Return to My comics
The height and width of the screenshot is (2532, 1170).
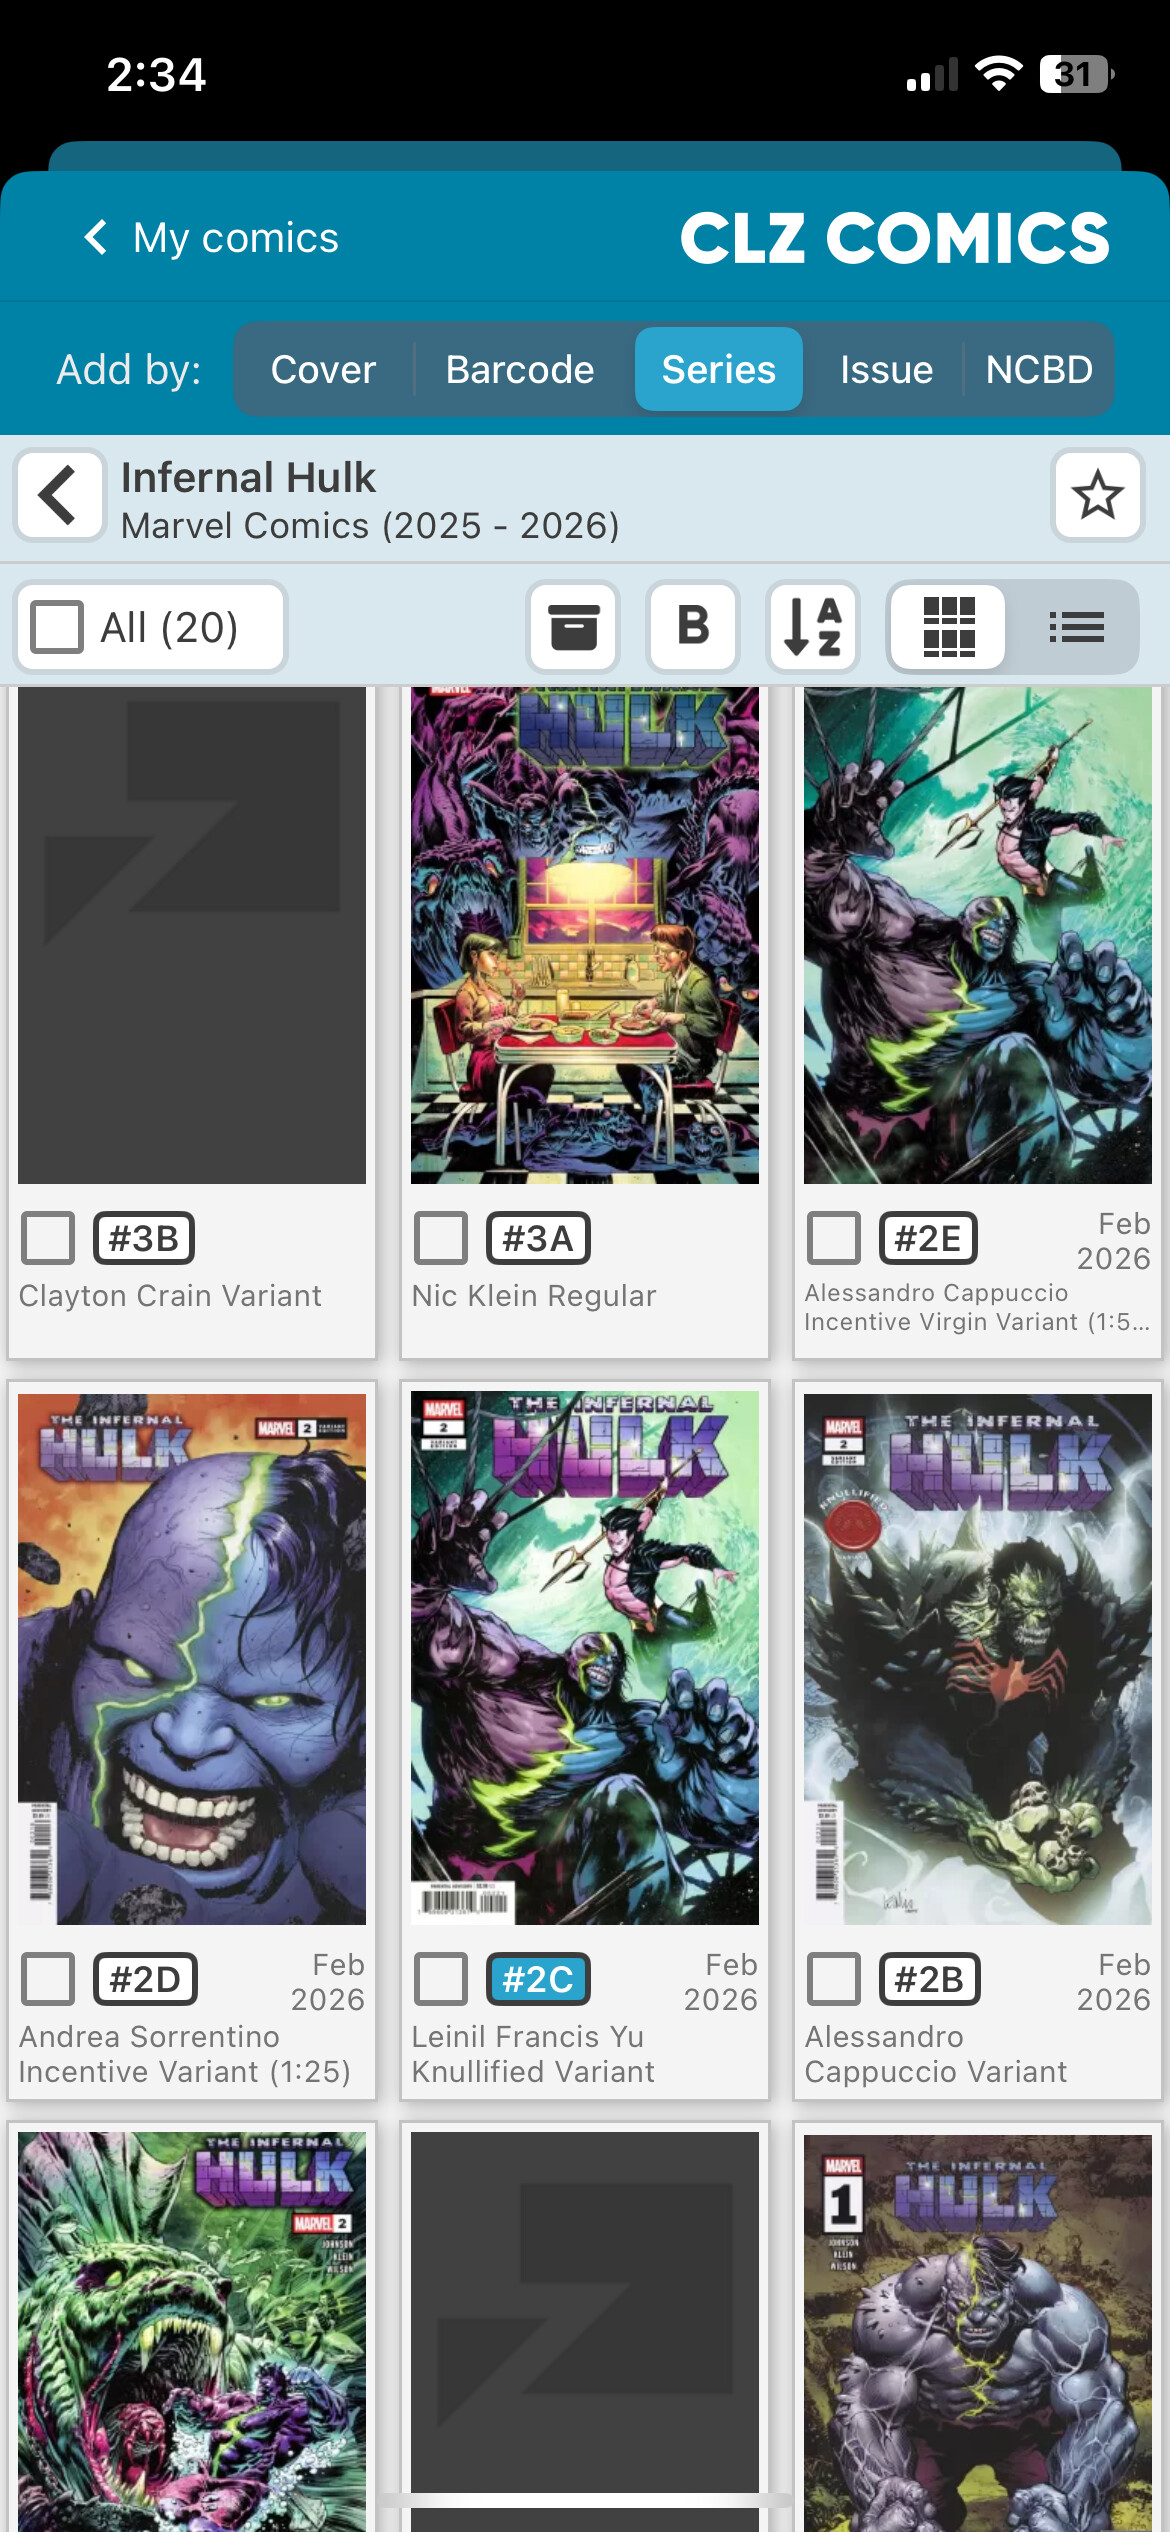tap(212, 238)
